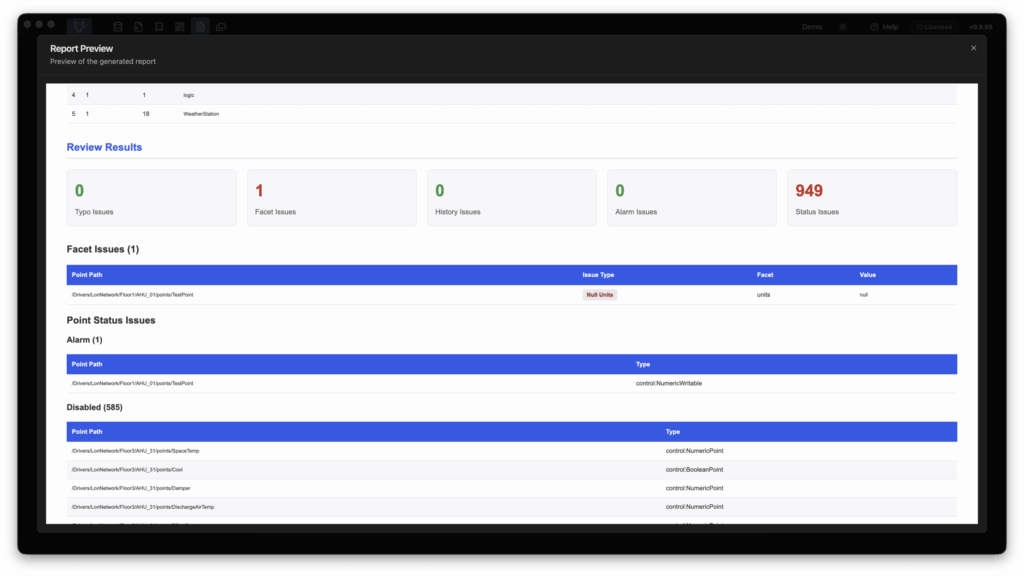1024x576 pixels.
Task: Open the grid dashboard icon in toolbar
Action: click(x=180, y=27)
